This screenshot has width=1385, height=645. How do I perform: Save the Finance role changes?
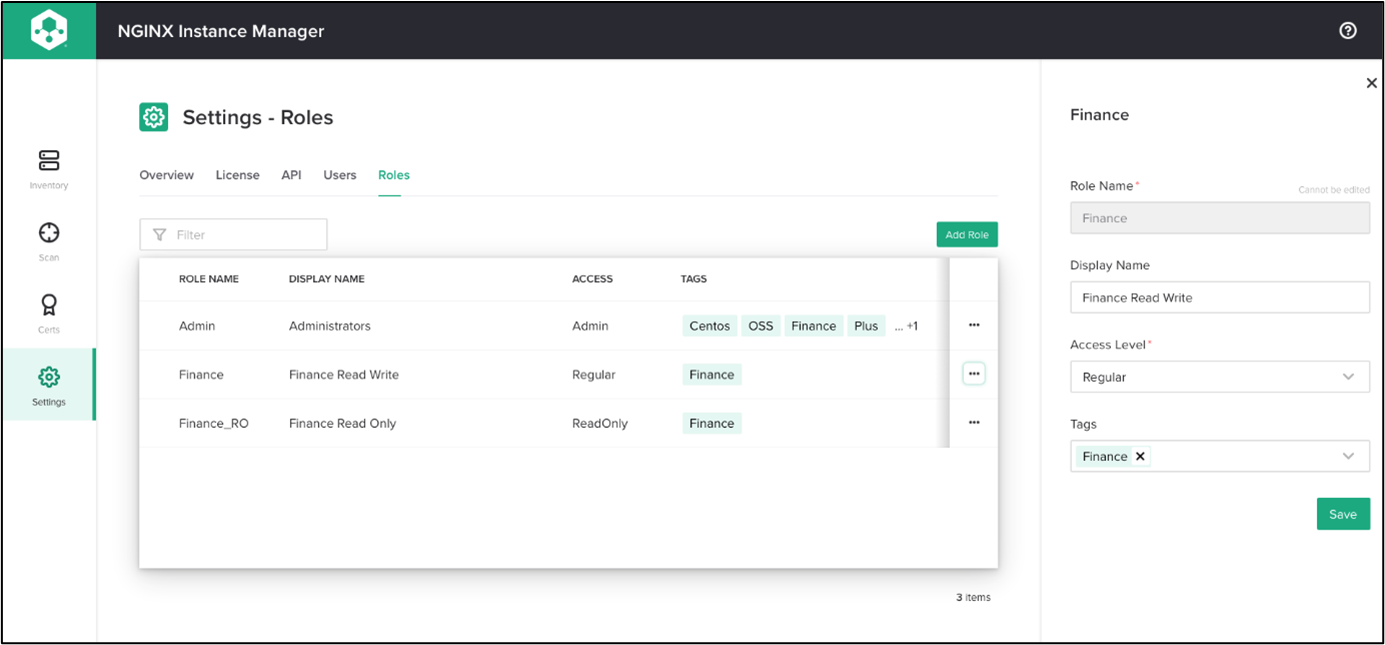pos(1343,514)
